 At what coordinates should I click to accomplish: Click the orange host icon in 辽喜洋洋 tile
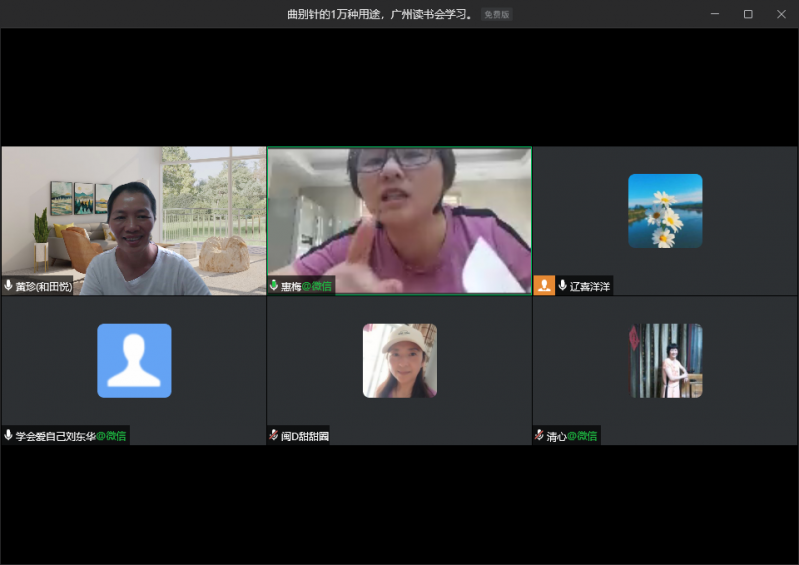pyautogui.click(x=544, y=286)
